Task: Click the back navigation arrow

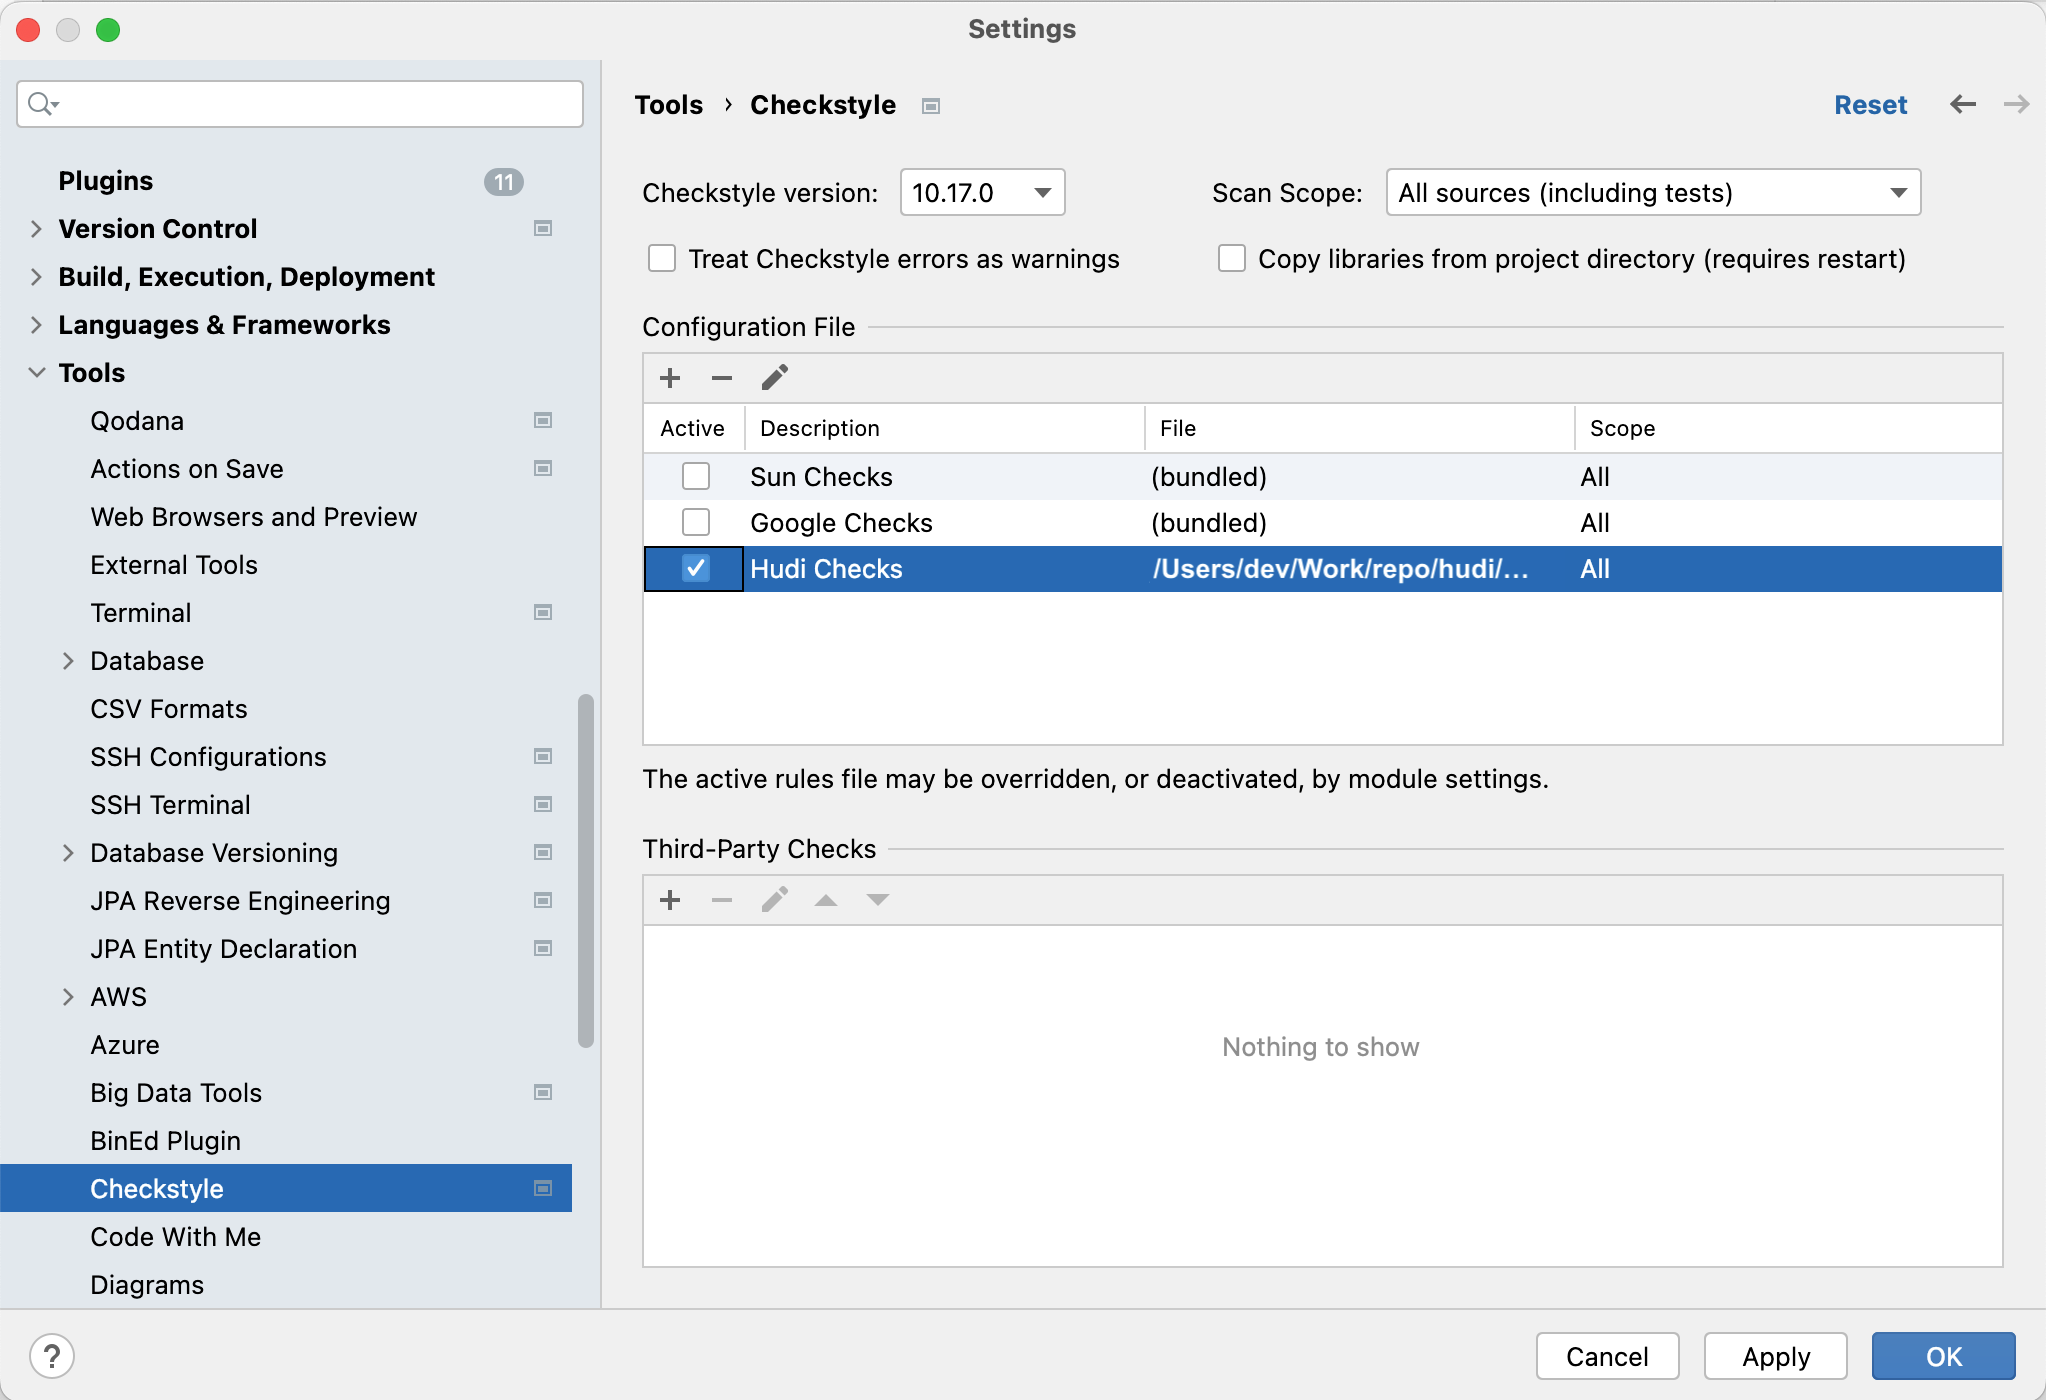Action: (1962, 105)
